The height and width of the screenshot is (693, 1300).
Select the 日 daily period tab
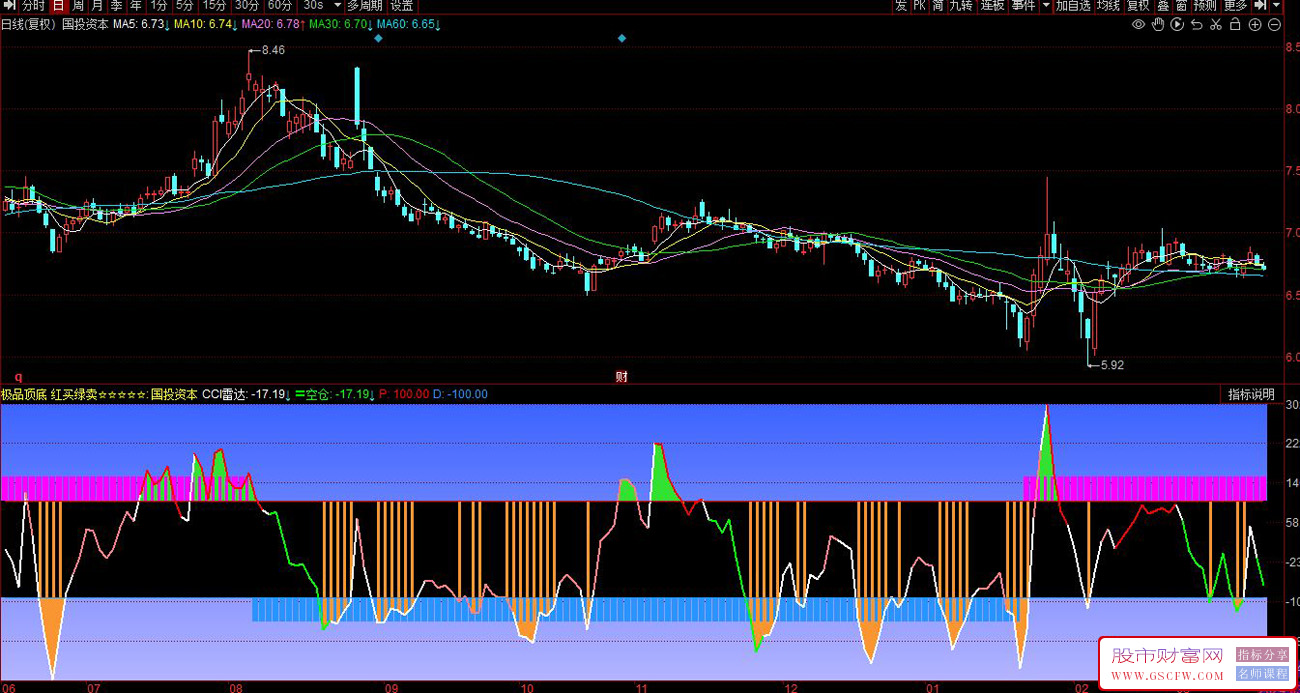click(x=58, y=5)
